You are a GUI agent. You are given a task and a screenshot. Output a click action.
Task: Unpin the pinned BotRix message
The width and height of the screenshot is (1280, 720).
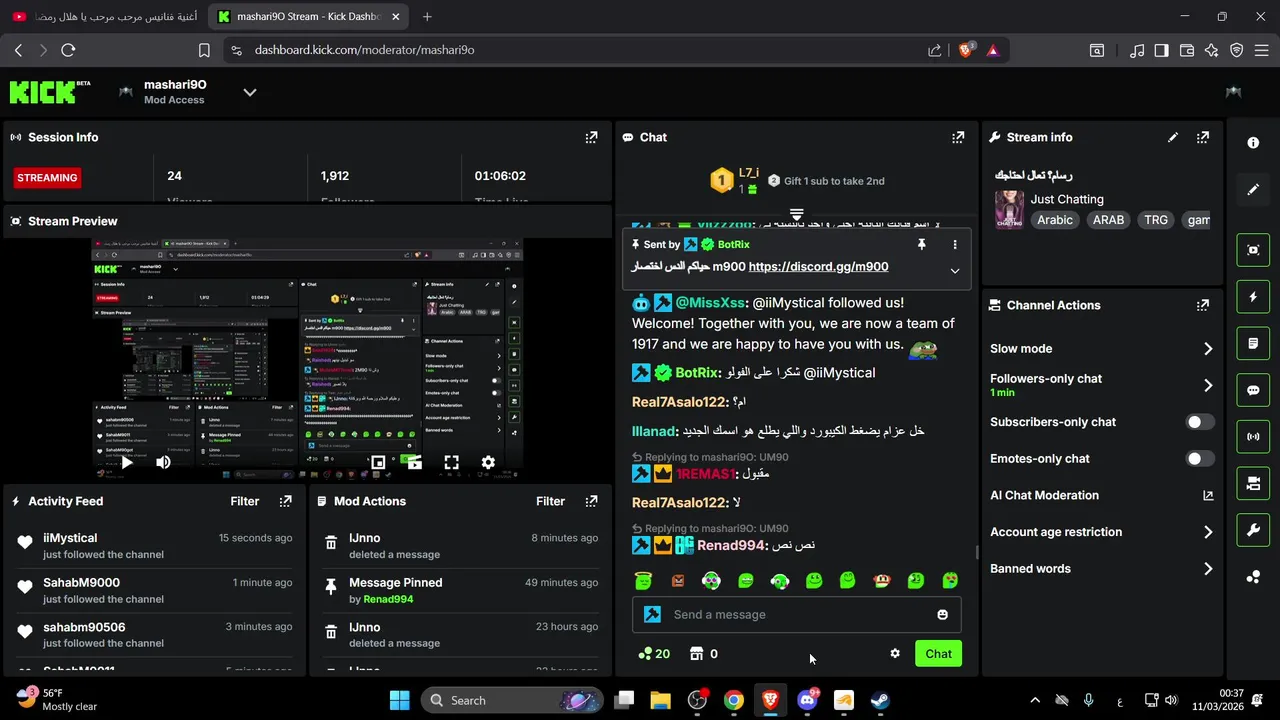pos(922,244)
